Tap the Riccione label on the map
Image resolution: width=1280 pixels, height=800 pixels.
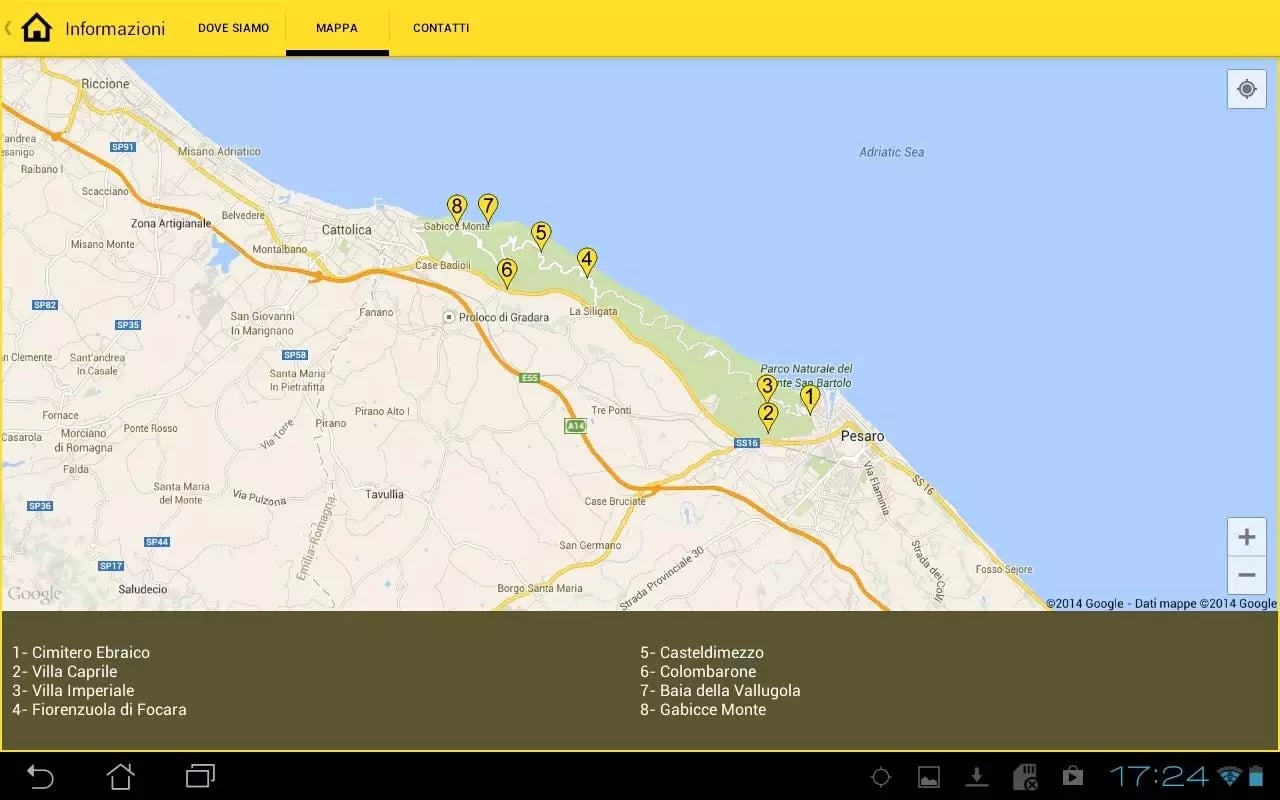click(x=105, y=84)
